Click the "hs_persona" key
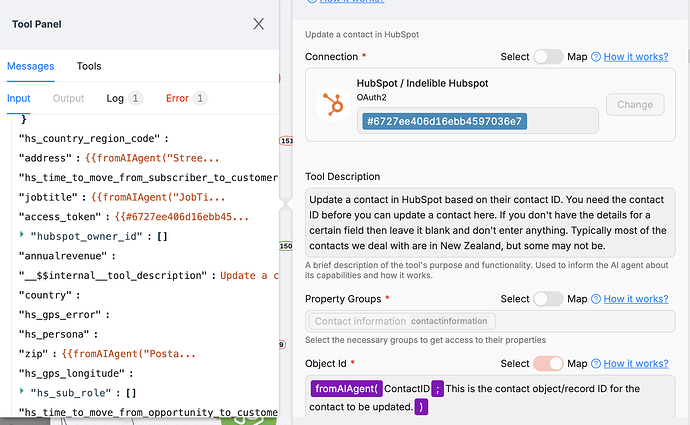Viewport: 690px width, 425px height. tap(54, 334)
